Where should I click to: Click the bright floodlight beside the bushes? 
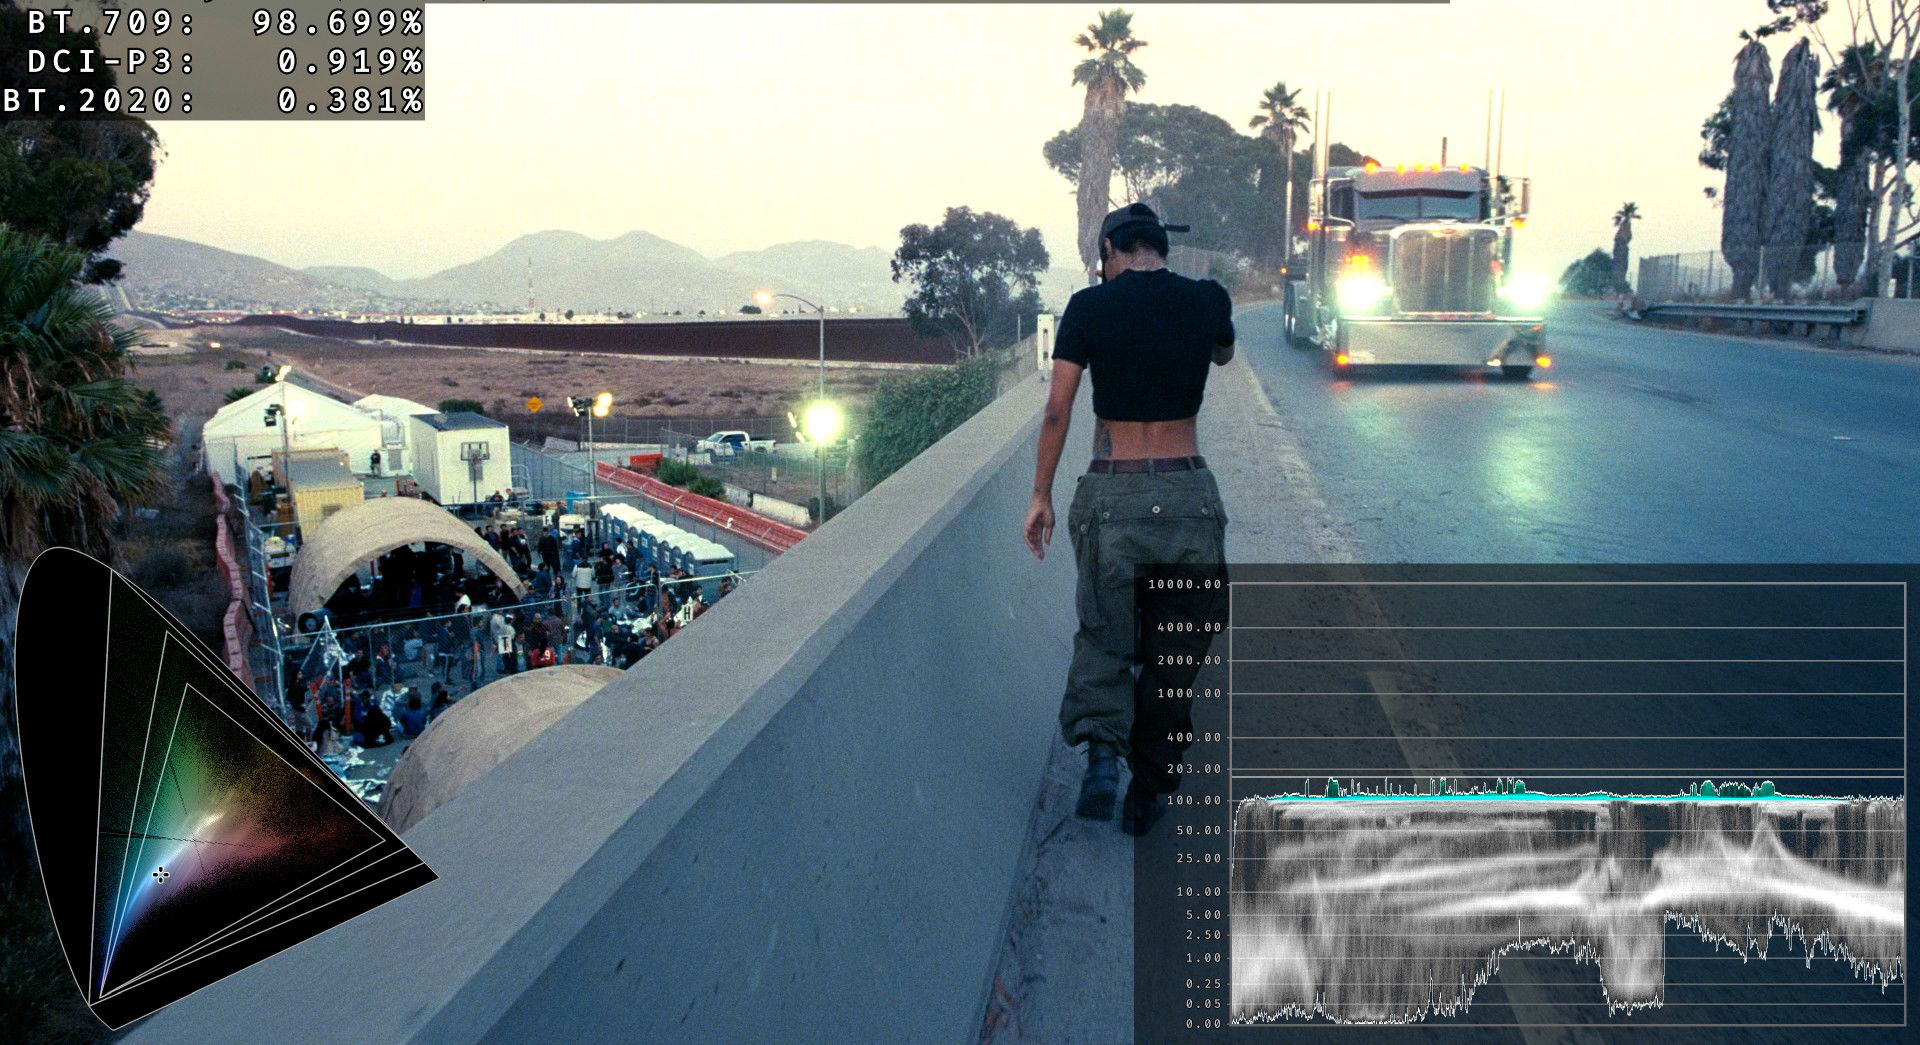point(821,422)
